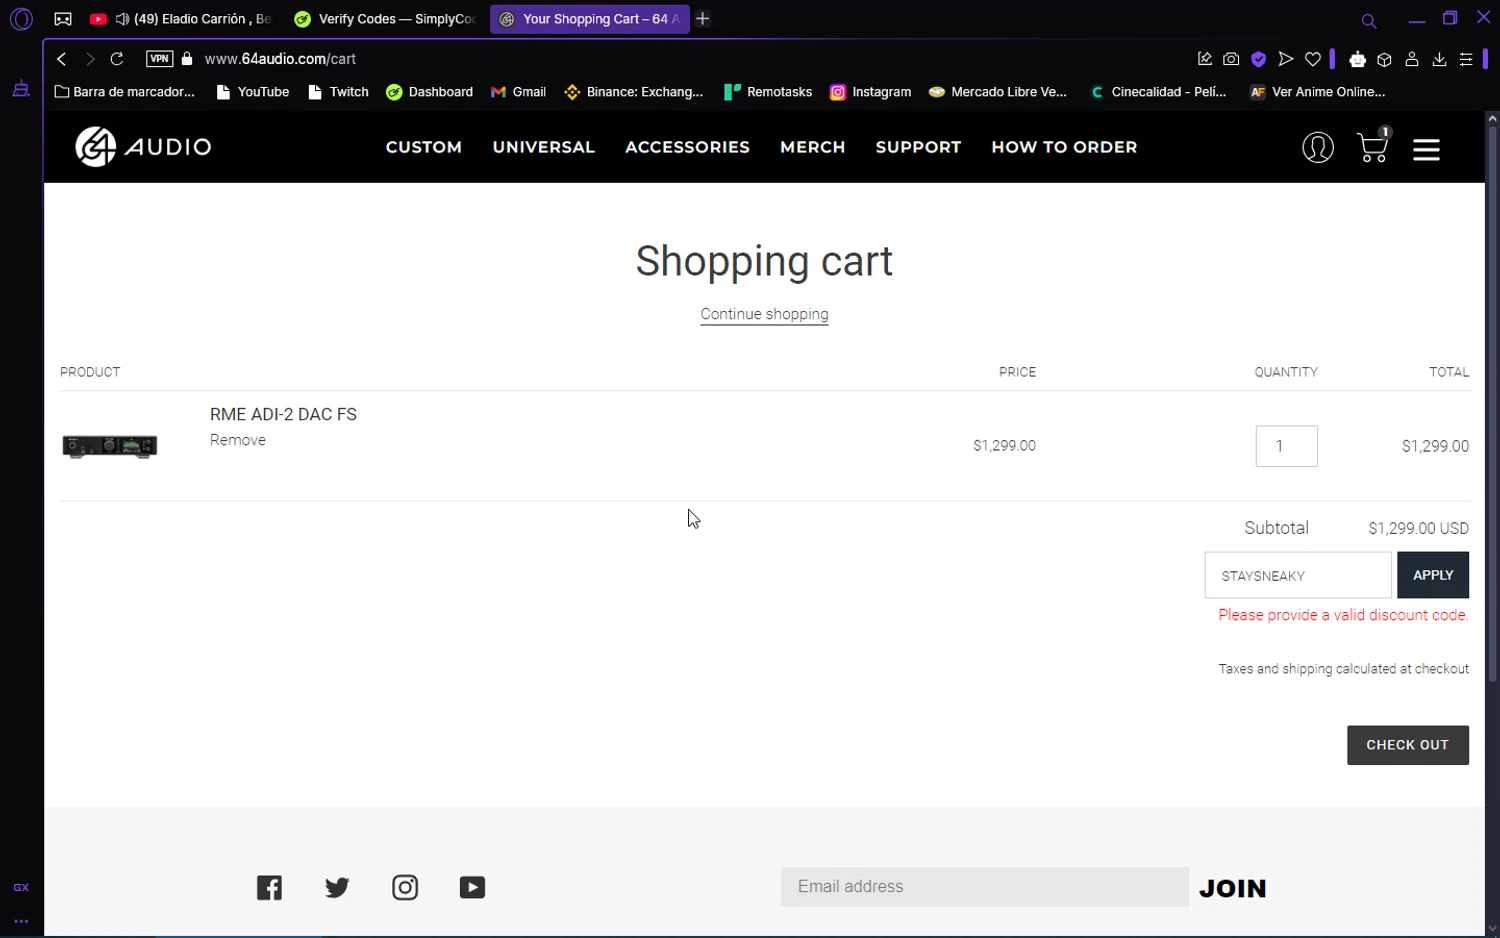Open the Dashboard bookmark
The height and width of the screenshot is (938, 1500).
click(x=429, y=92)
